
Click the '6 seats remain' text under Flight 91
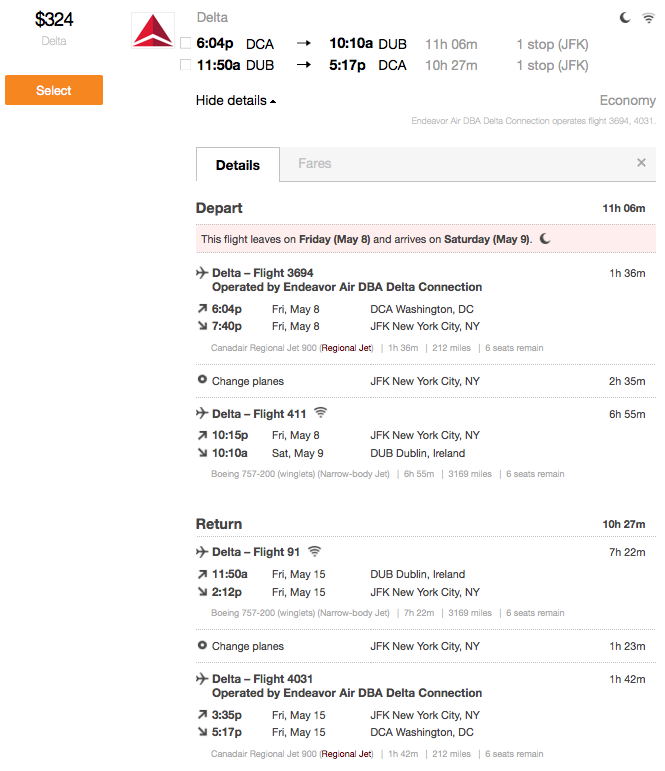[535, 613]
